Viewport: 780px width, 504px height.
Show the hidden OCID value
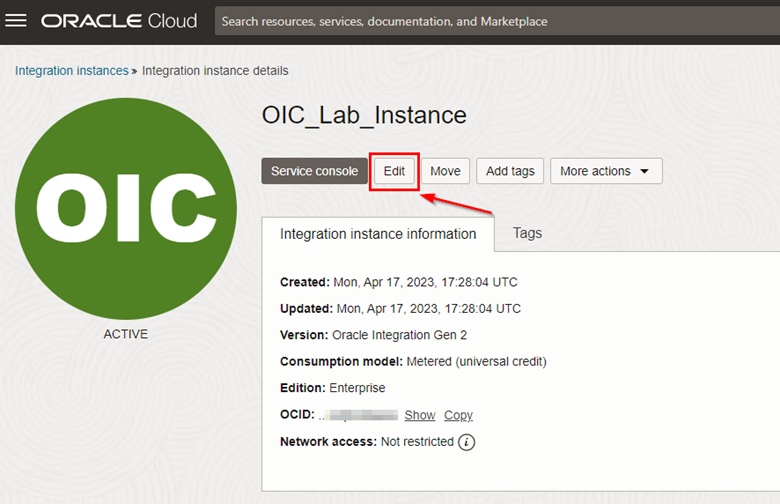click(420, 415)
